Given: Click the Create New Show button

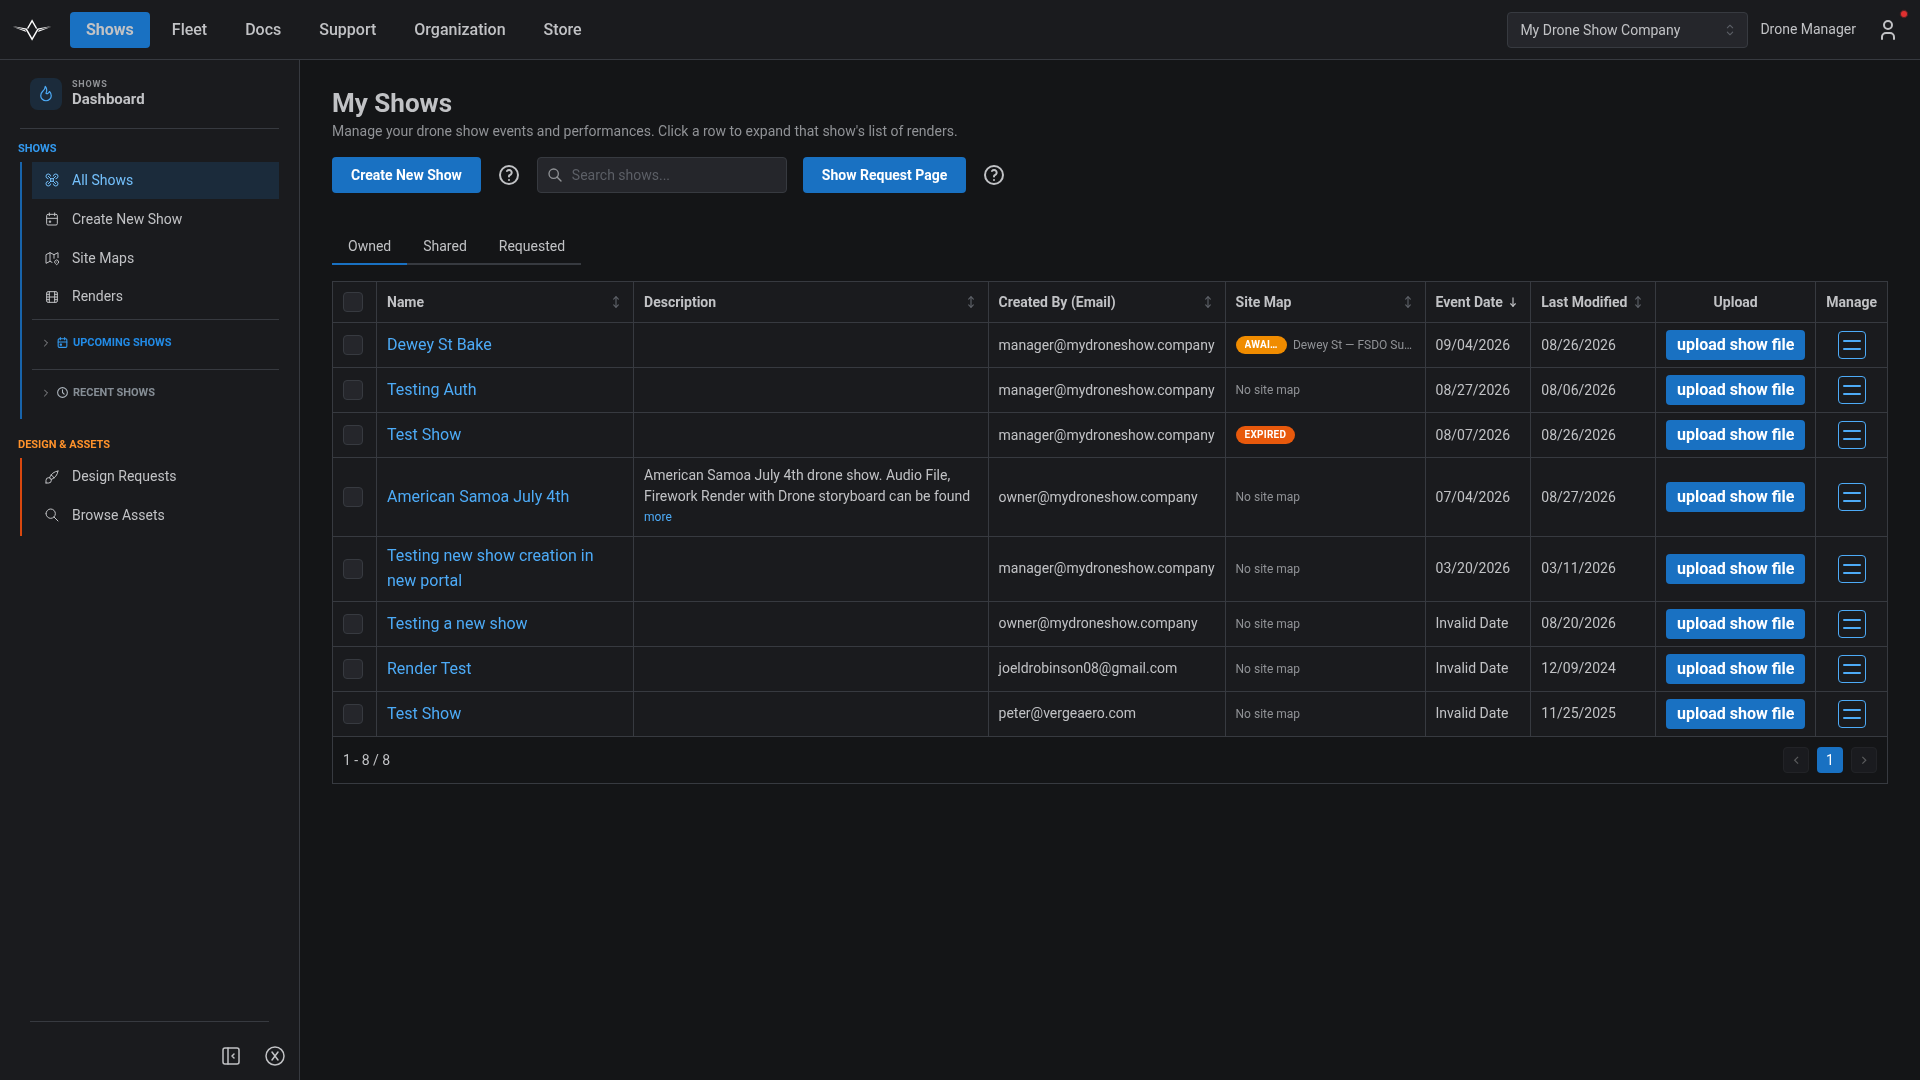Looking at the screenshot, I should [x=406, y=175].
